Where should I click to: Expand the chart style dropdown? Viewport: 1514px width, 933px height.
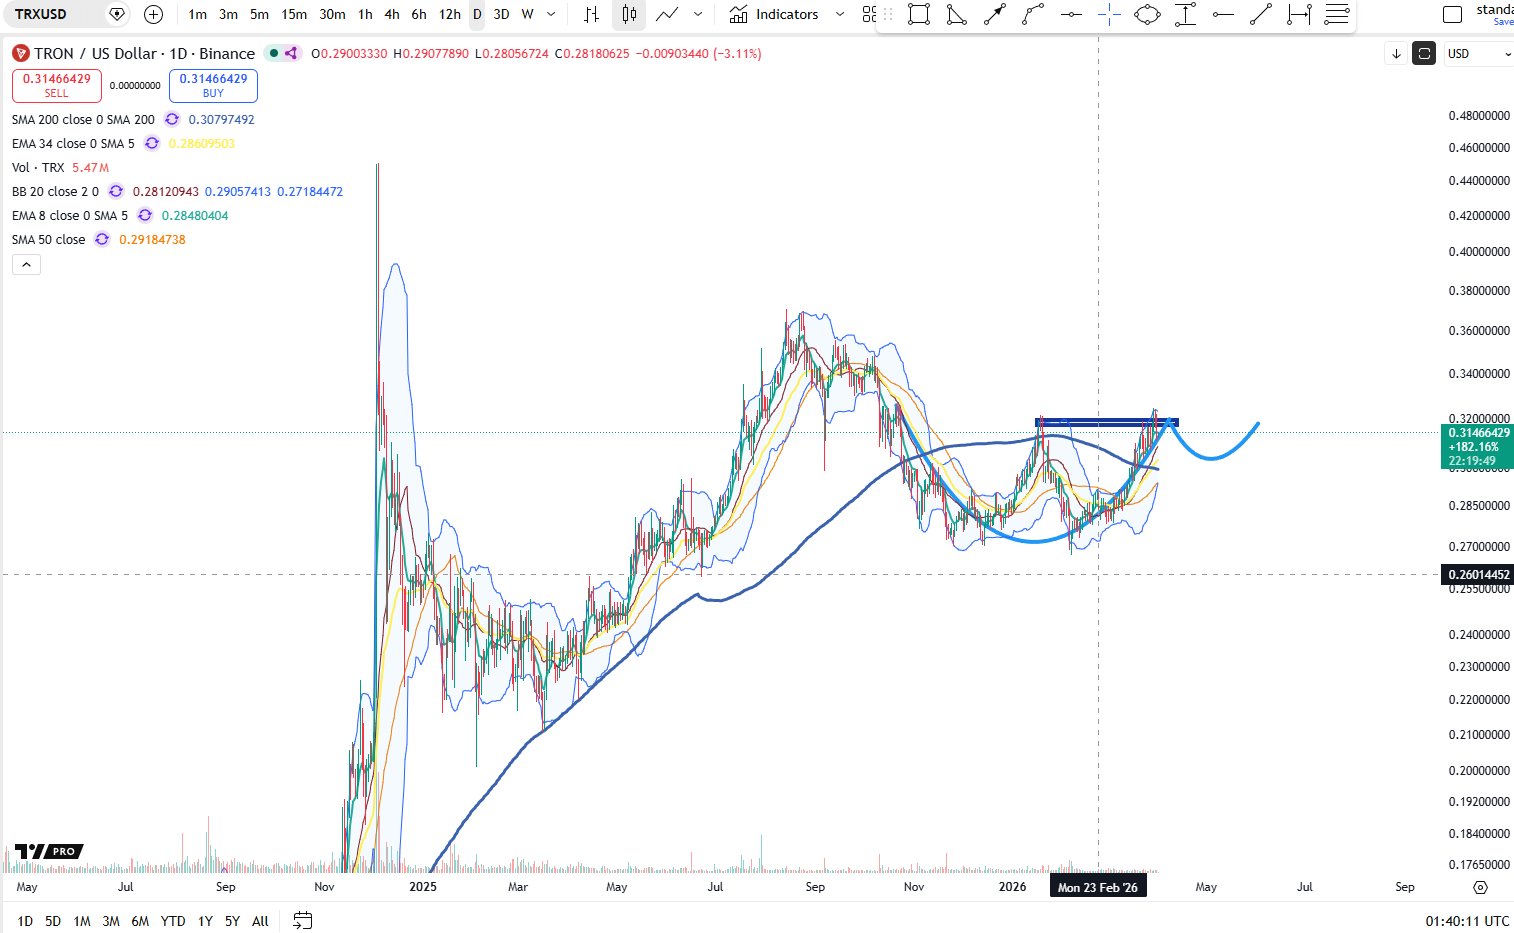click(x=698, y=14)
